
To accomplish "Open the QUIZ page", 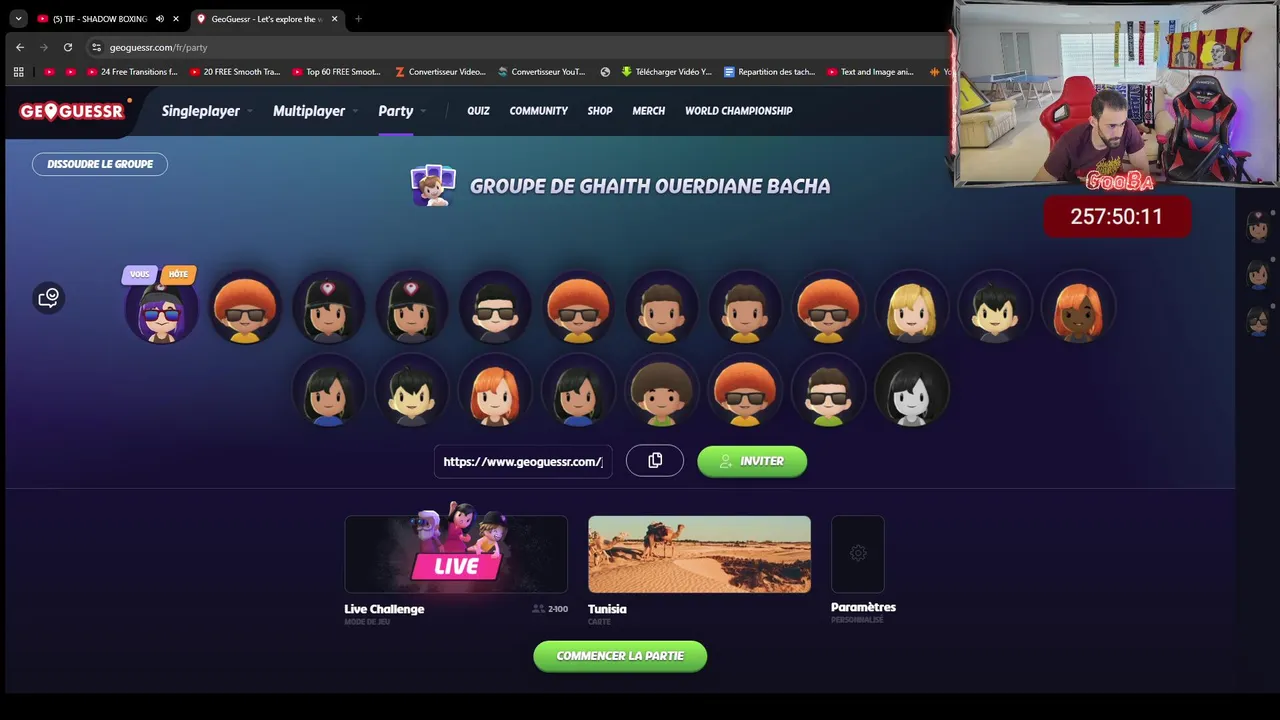I will (478, 111).
